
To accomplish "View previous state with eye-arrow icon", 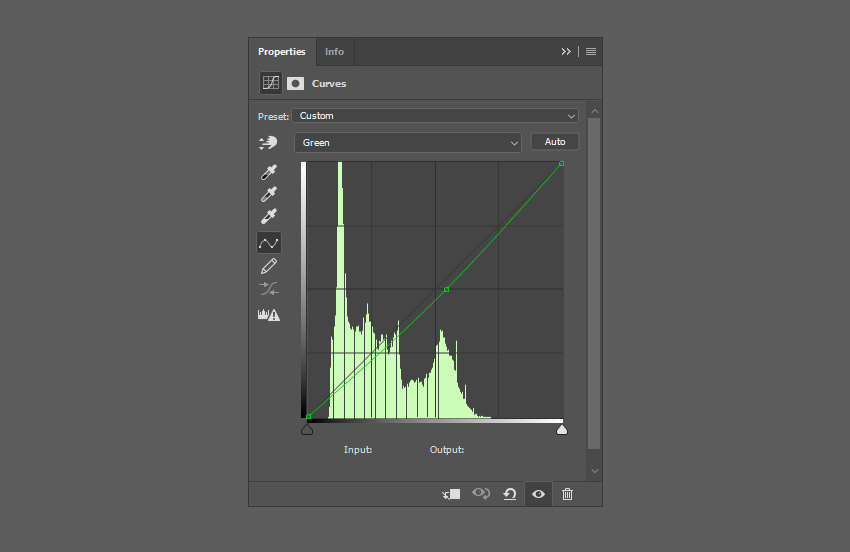I will point(481,493).
